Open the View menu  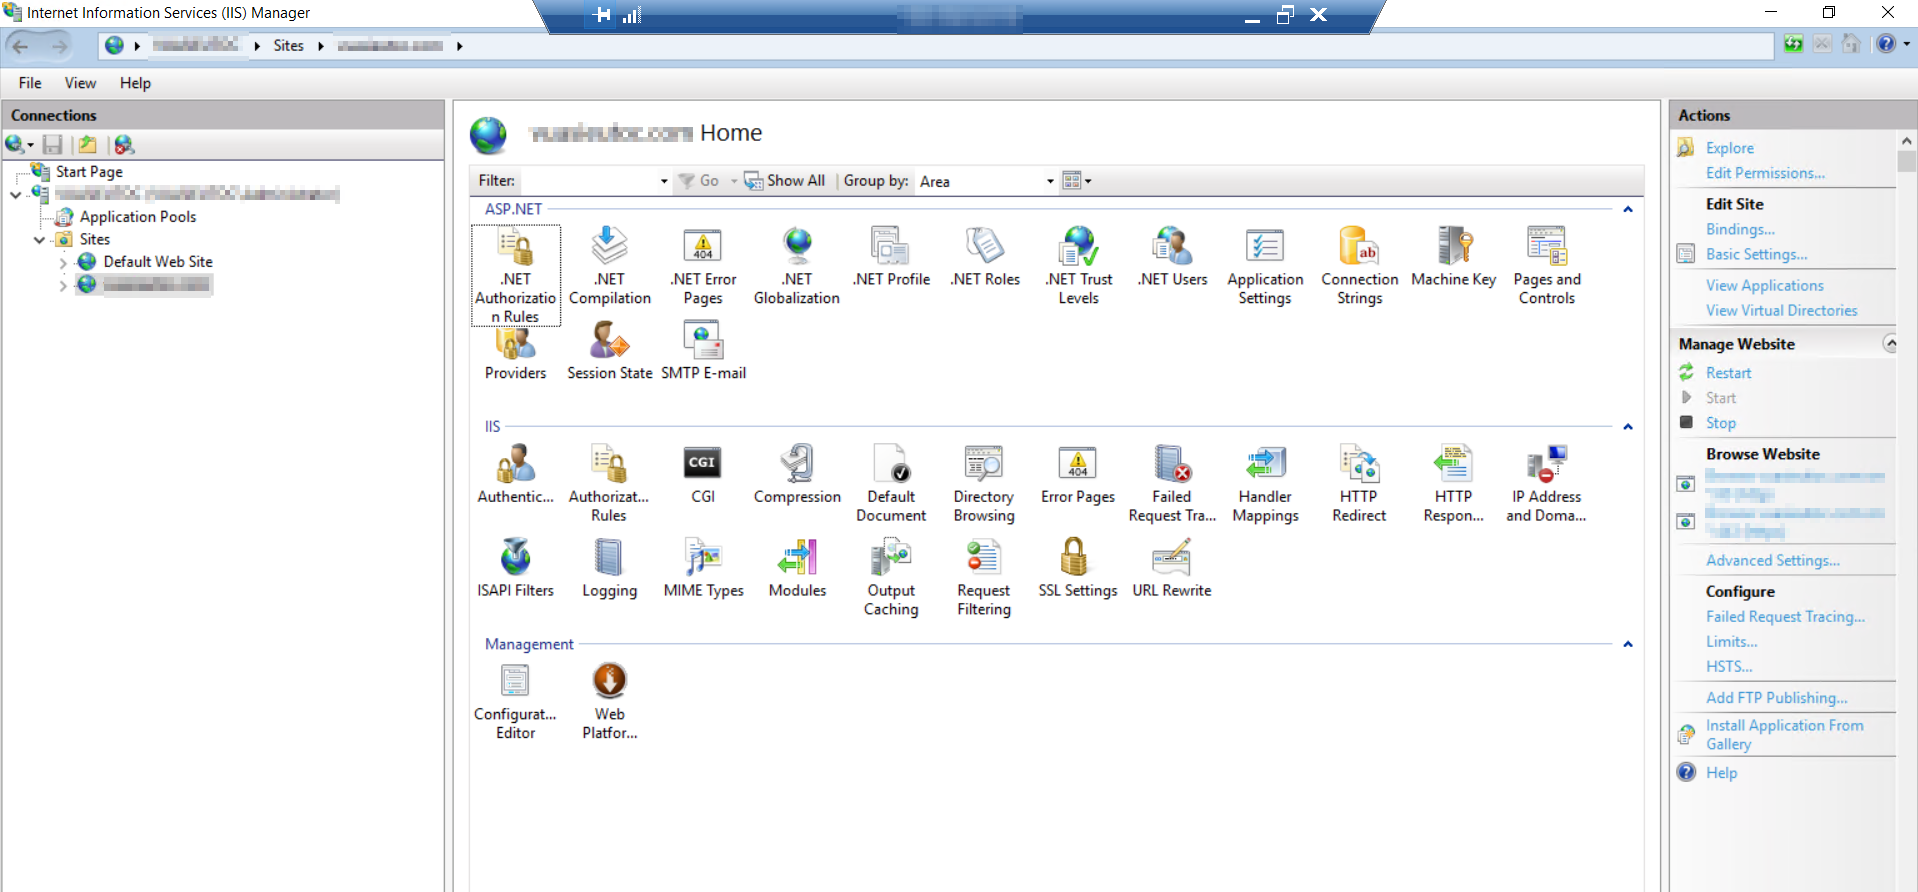(81, 83)
